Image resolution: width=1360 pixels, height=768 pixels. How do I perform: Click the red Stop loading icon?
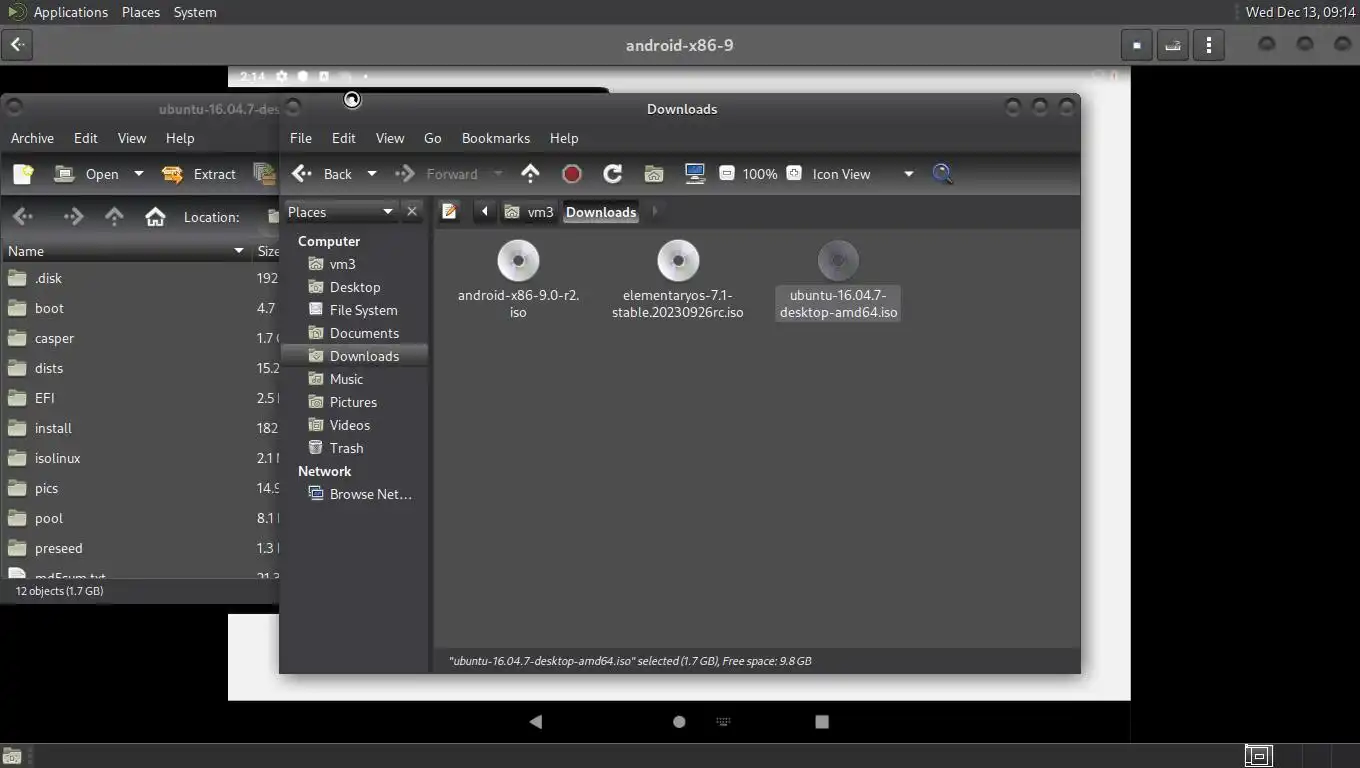pyautogui.click(x=572, y=174)
